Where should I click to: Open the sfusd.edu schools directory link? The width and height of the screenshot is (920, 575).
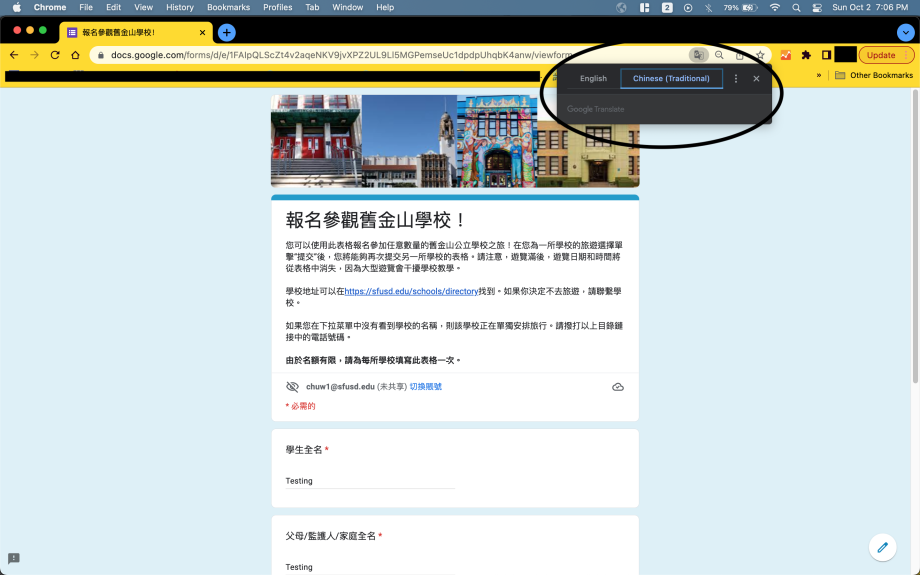pos(411,291)
